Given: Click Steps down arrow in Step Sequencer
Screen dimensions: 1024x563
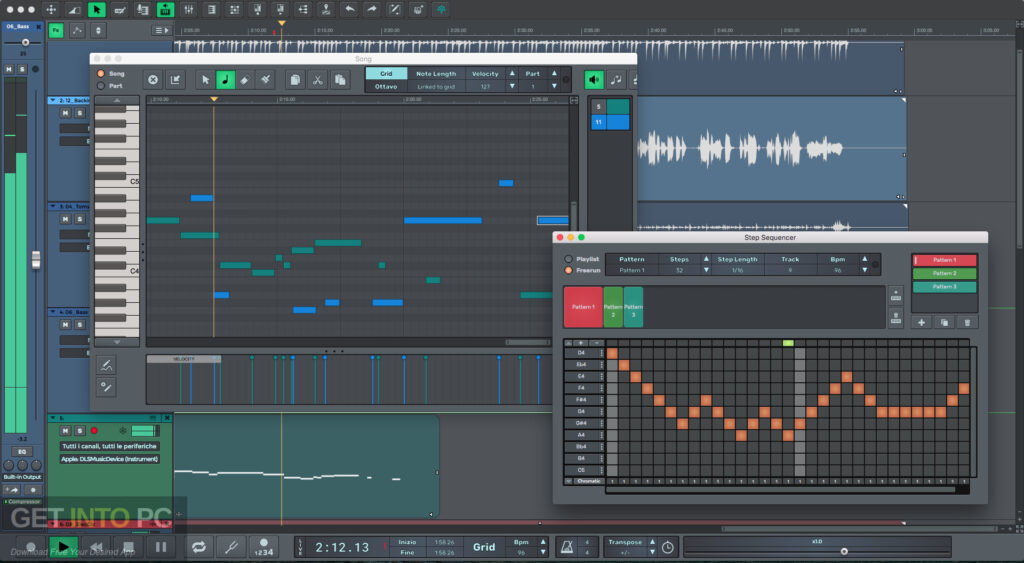Looking at the screenshot, I should (706, 270).
